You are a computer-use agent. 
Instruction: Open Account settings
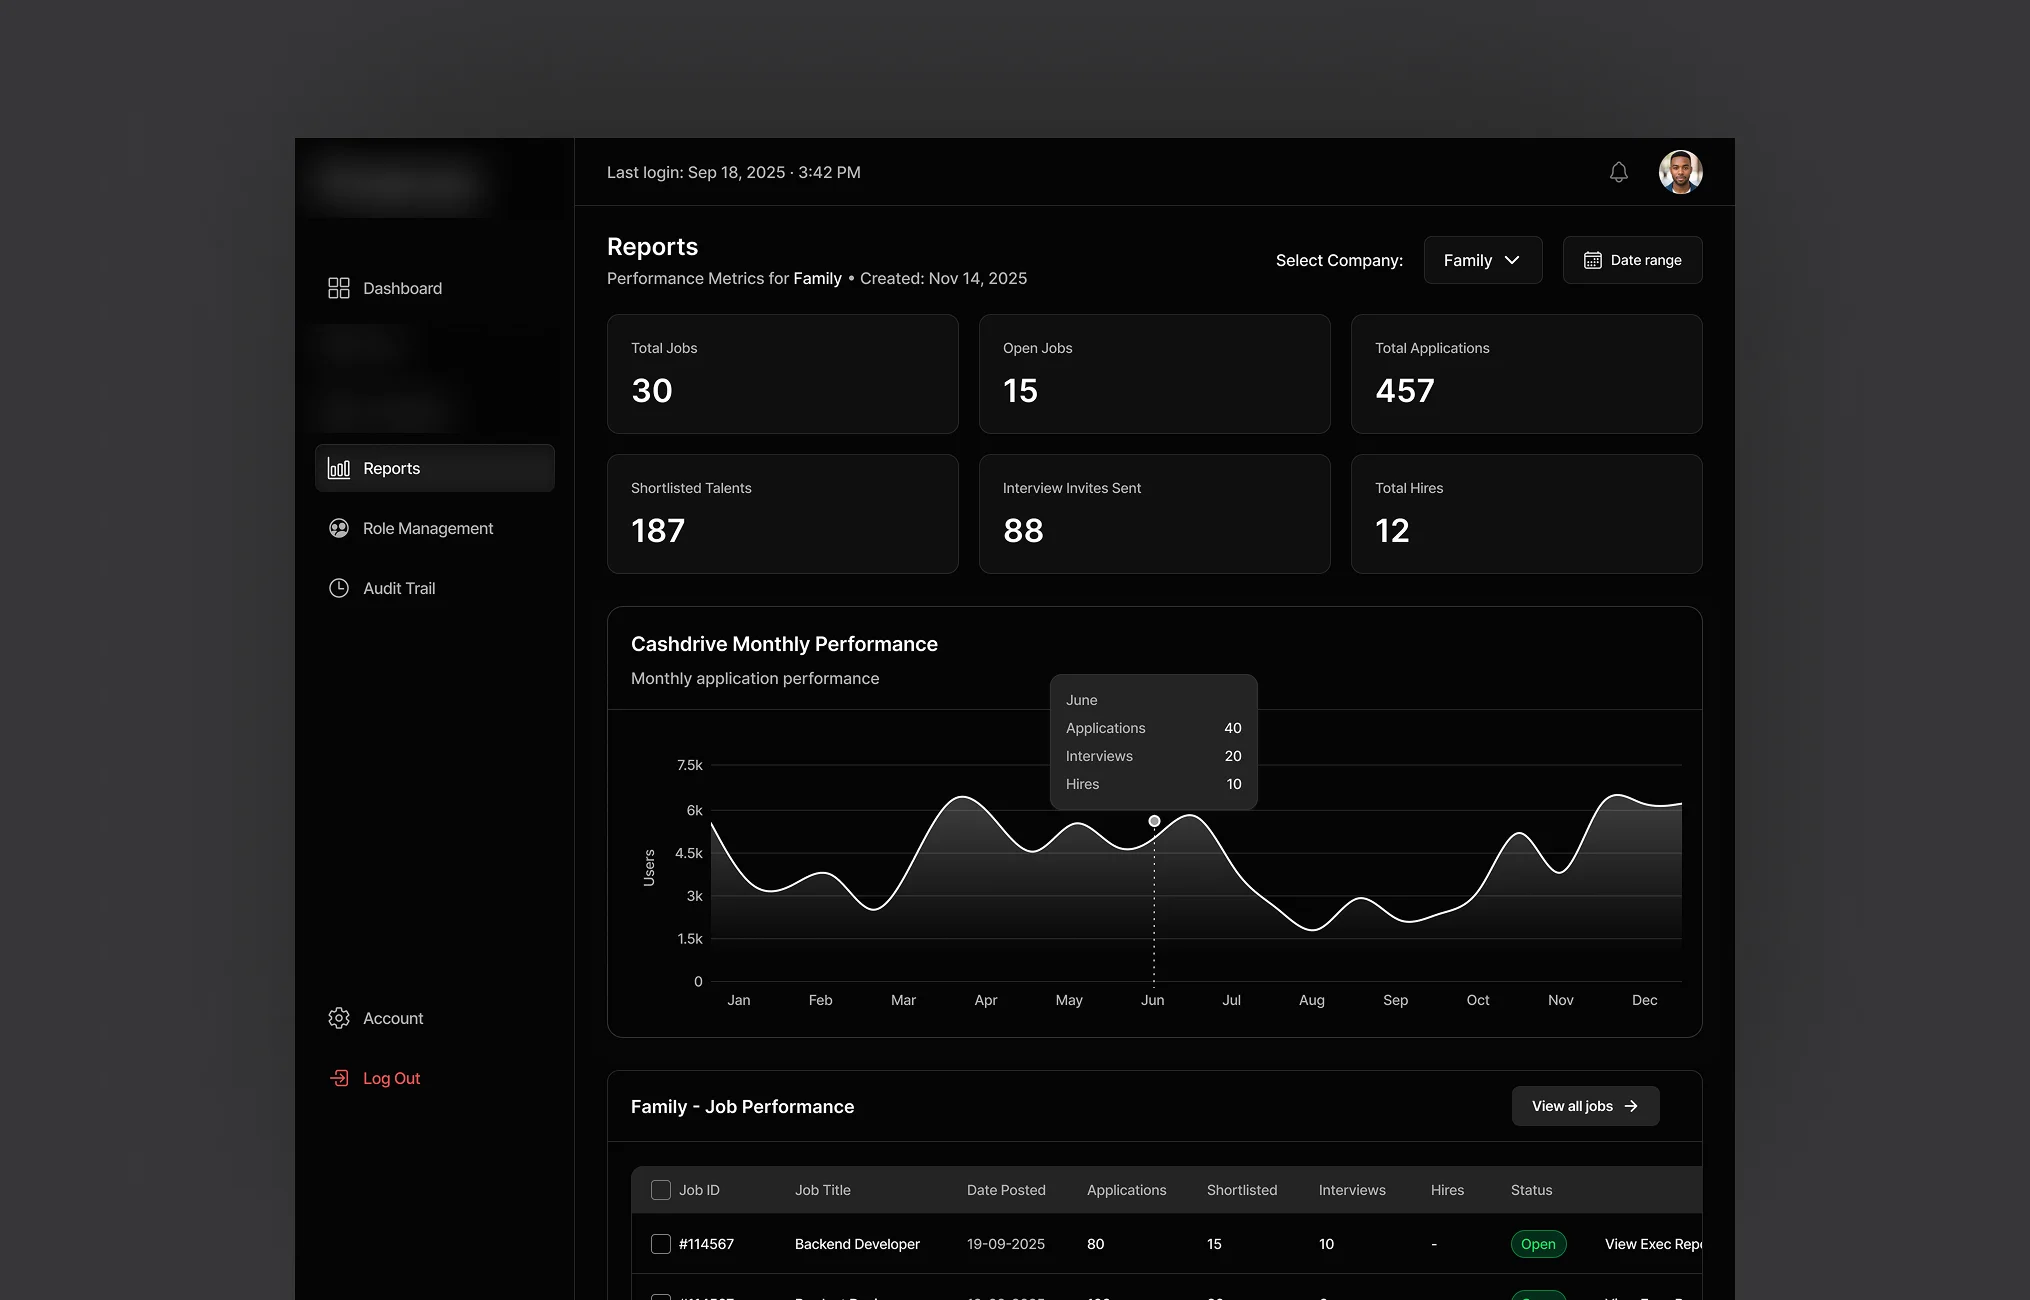(x=435, y=1018)
